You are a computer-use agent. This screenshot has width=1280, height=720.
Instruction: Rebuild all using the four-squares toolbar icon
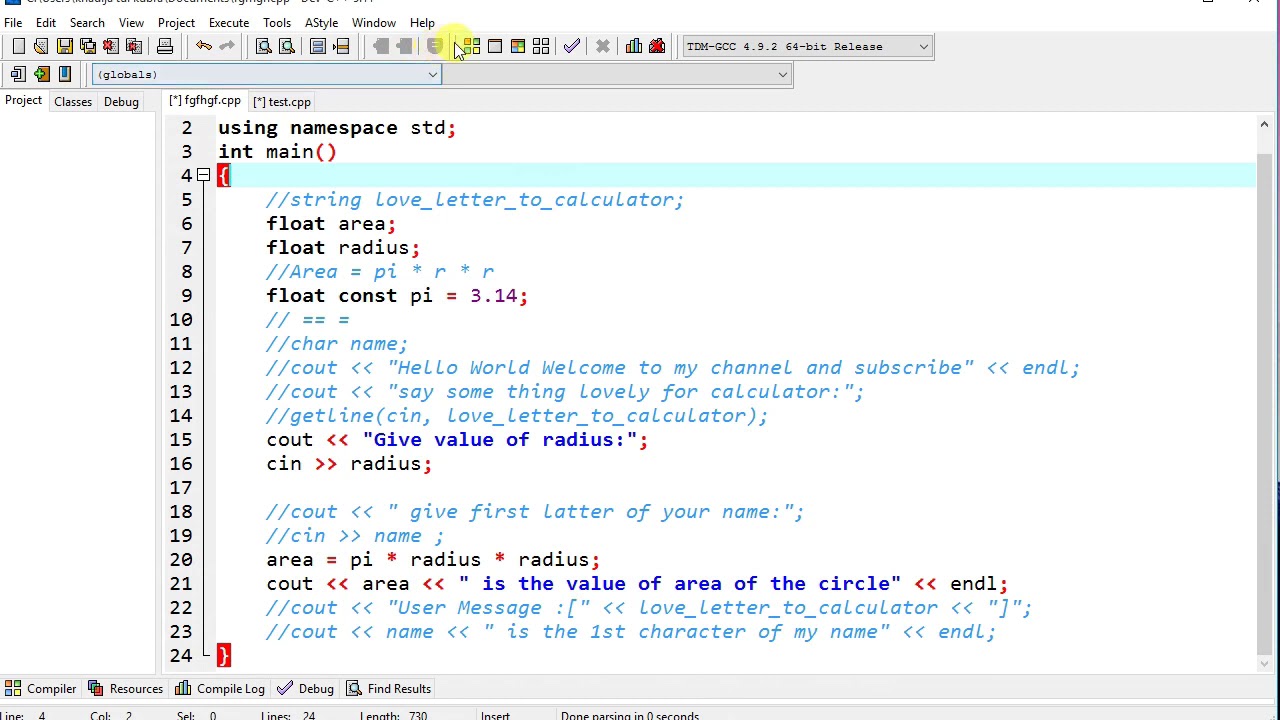point(541,46)
